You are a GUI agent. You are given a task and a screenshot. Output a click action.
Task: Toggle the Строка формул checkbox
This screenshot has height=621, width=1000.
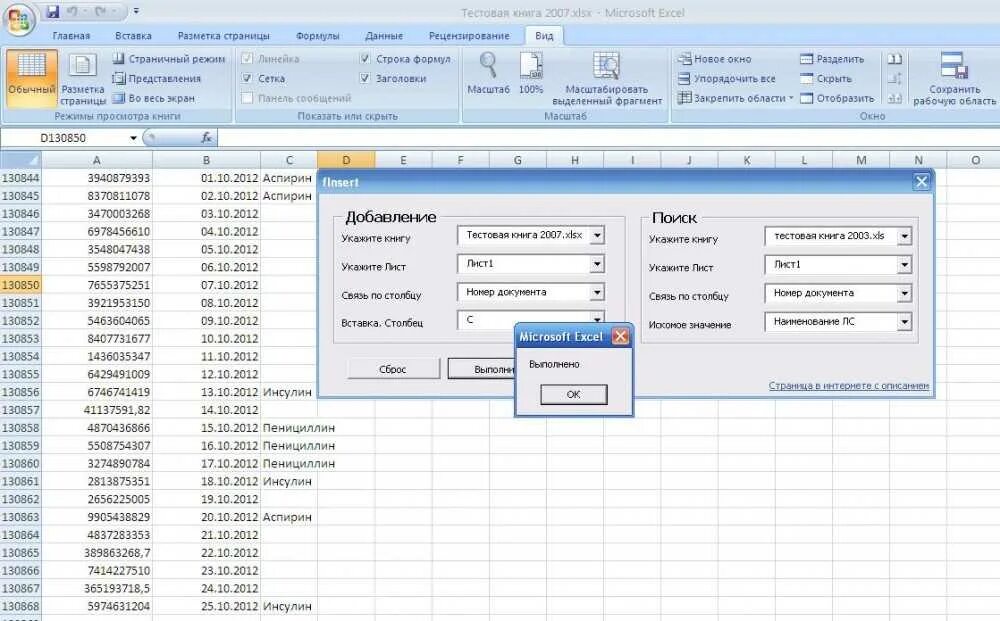(365, 59)
